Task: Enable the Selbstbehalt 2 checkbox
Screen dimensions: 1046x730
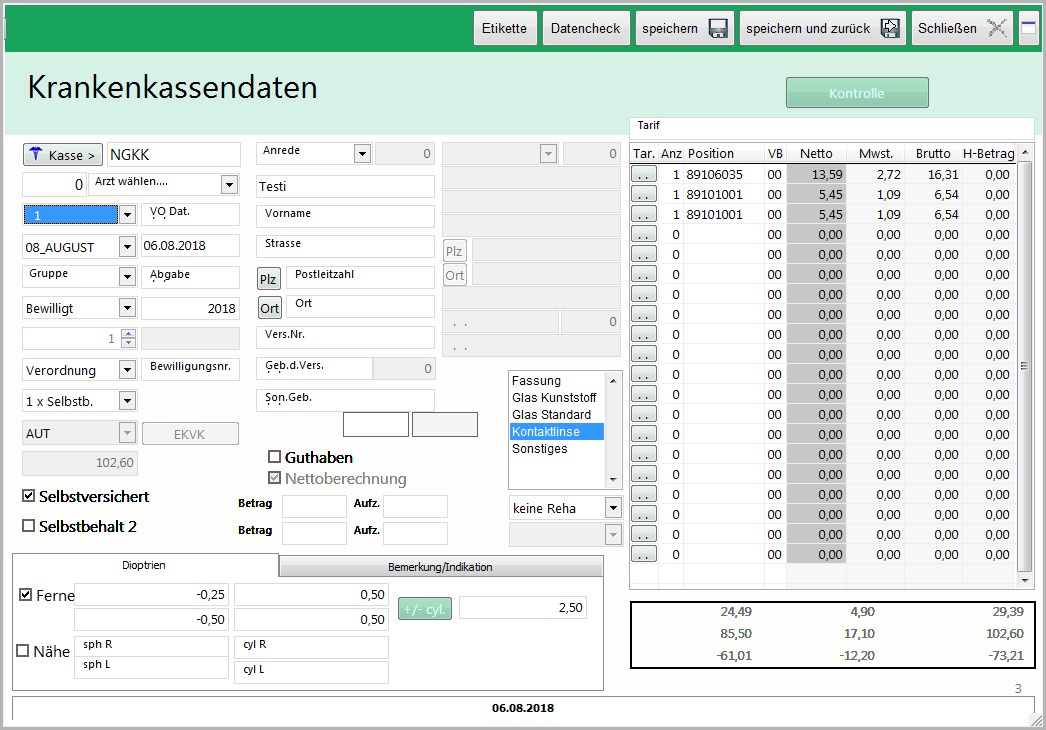Action: point(29,526)
